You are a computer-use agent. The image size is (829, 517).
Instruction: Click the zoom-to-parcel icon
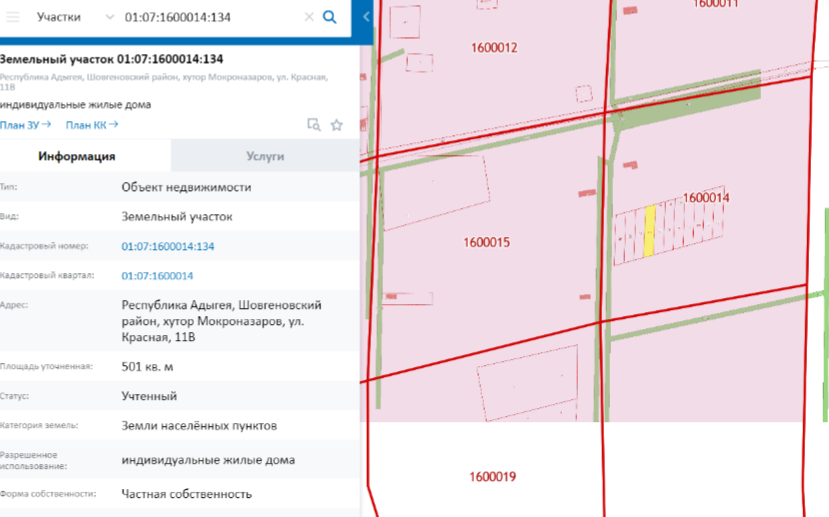pos(314,125)
